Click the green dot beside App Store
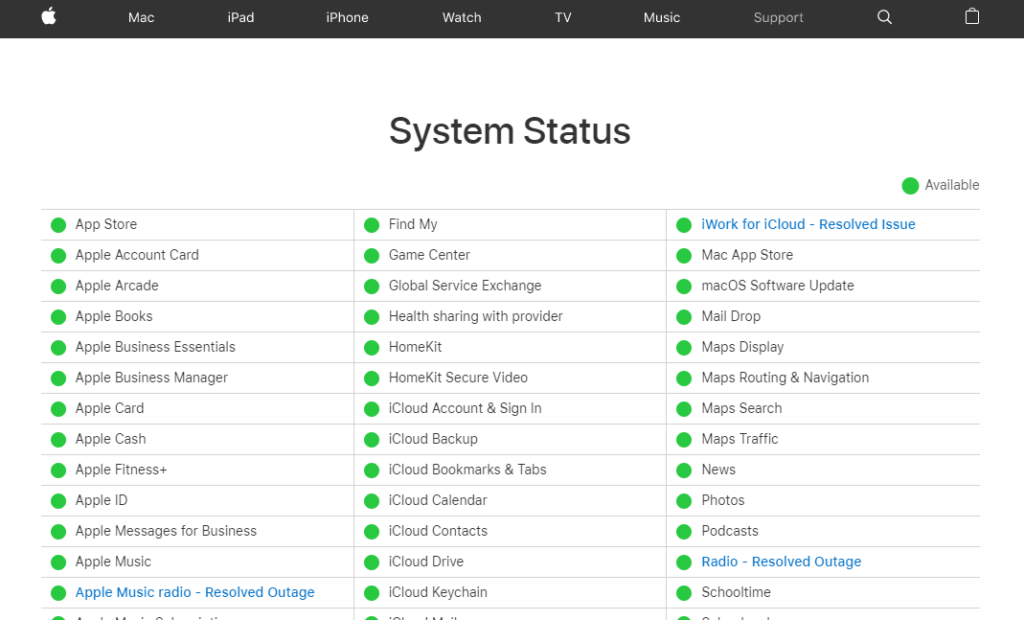Screen dimensions: 1024x620 coord(58,225)
